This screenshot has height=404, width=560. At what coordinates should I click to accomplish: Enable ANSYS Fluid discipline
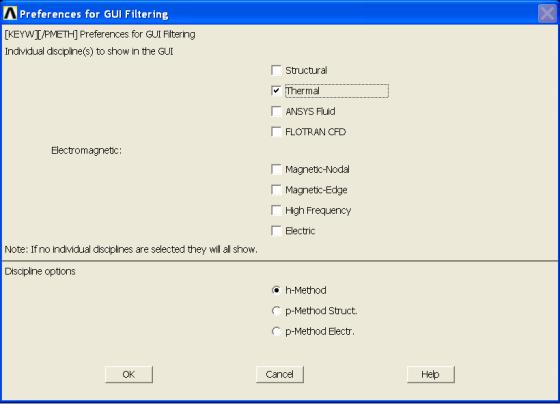point(276,111)
